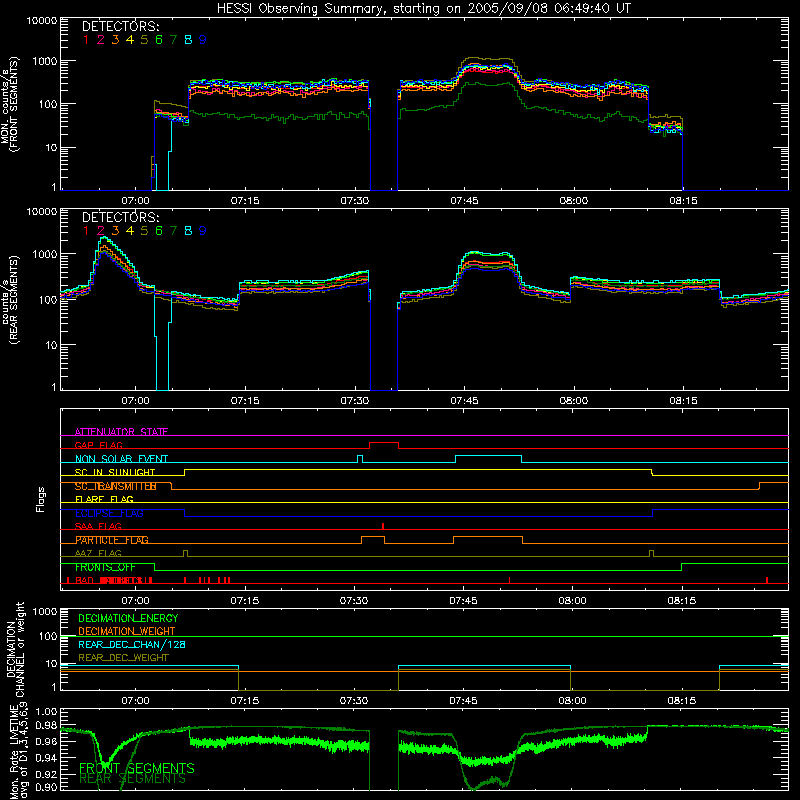Select detector 9 in rear segments legend

[x=203, y=231]
